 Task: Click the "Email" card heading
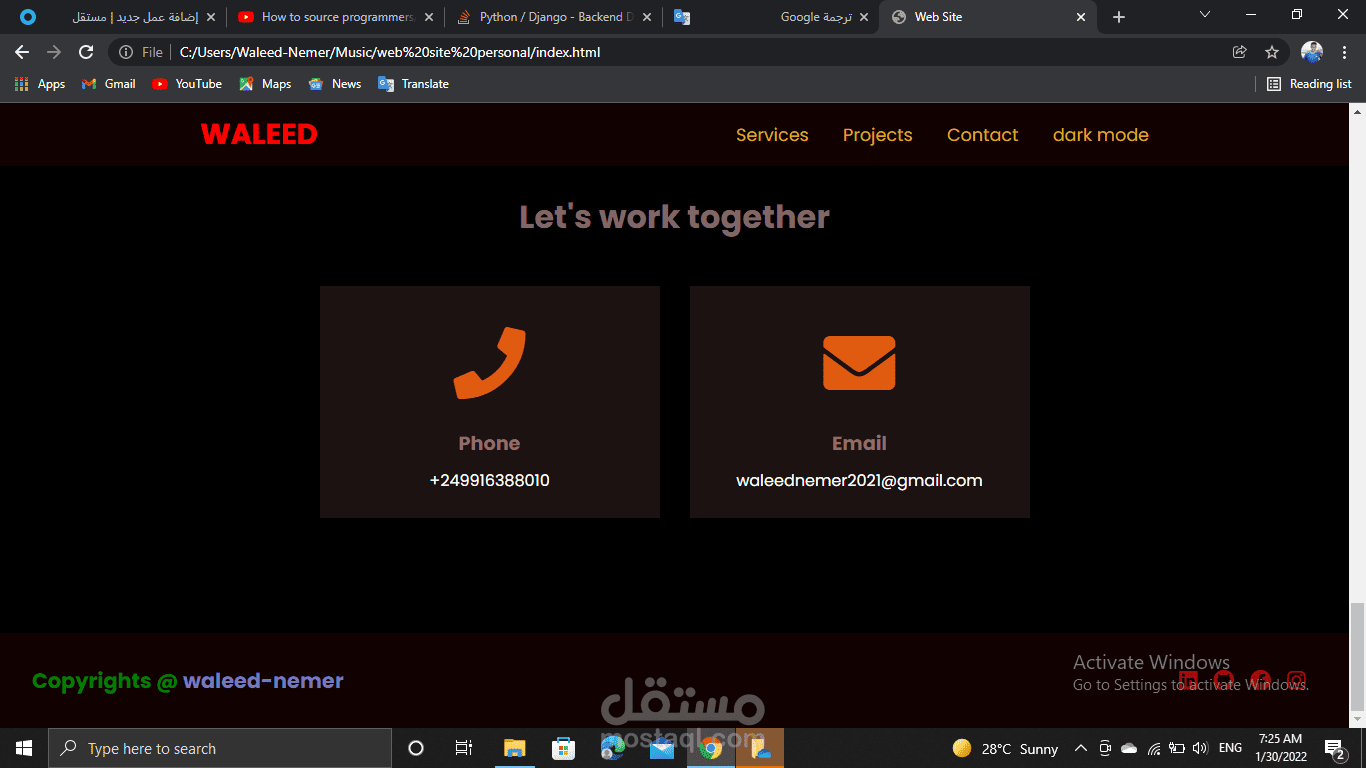pyautogui.click(x=859, y=443)
